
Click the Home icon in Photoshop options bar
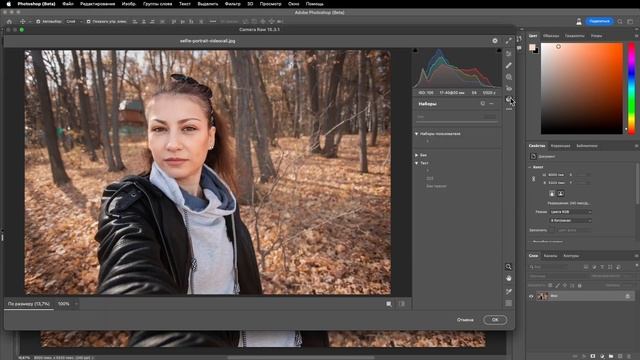tap(9, 21)
